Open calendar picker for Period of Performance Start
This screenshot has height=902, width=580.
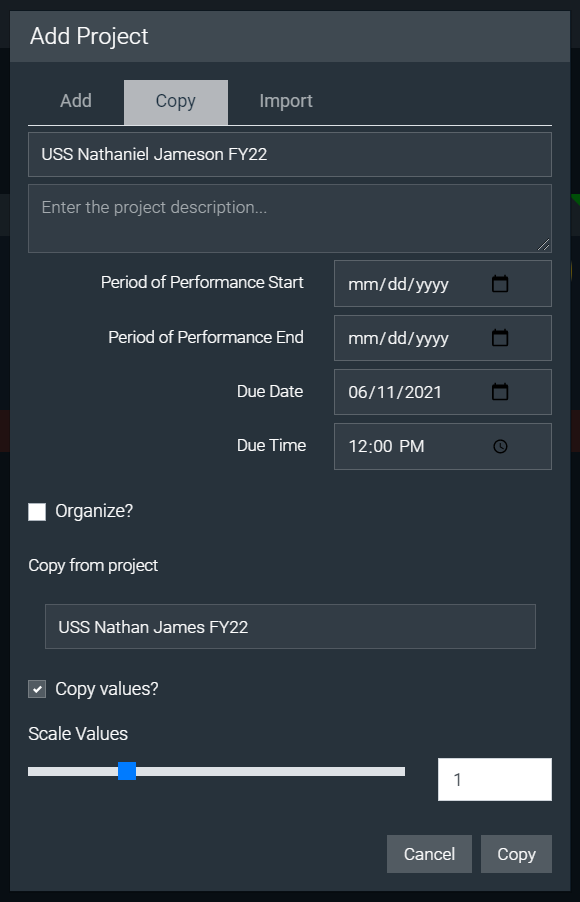tap(500, 284)
